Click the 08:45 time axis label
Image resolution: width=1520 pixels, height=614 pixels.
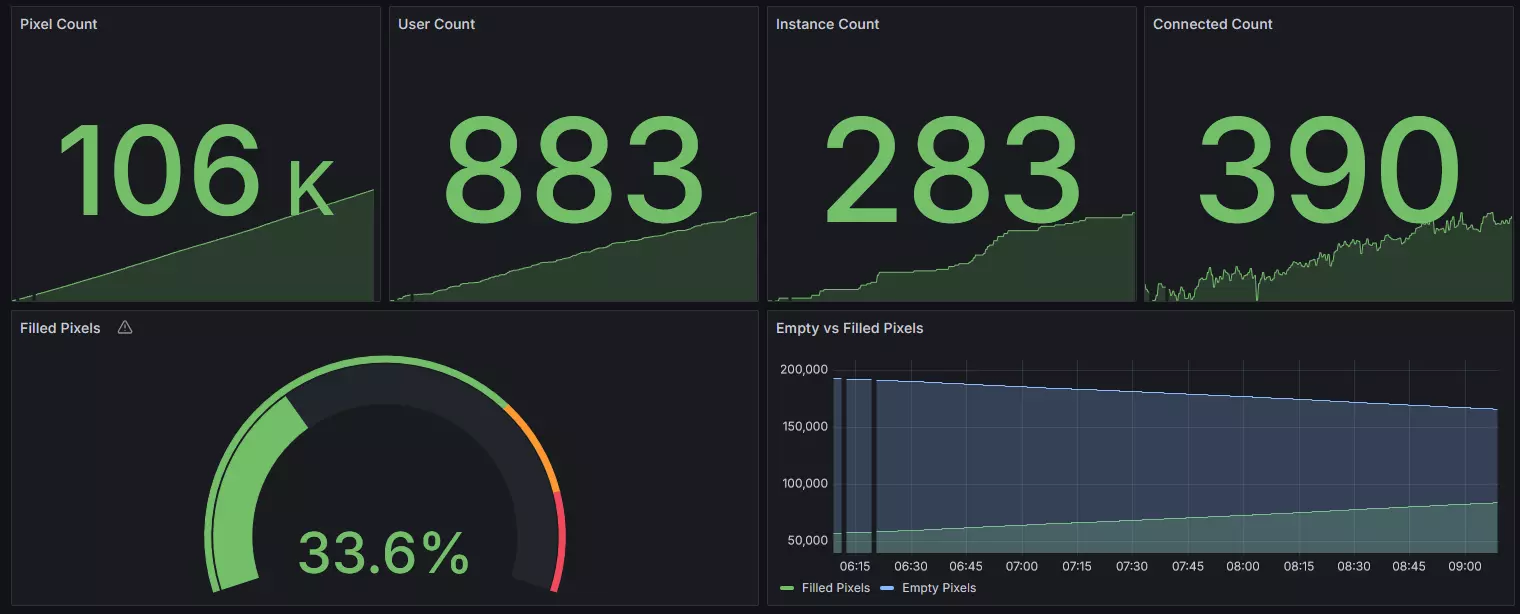(1409, 566)
